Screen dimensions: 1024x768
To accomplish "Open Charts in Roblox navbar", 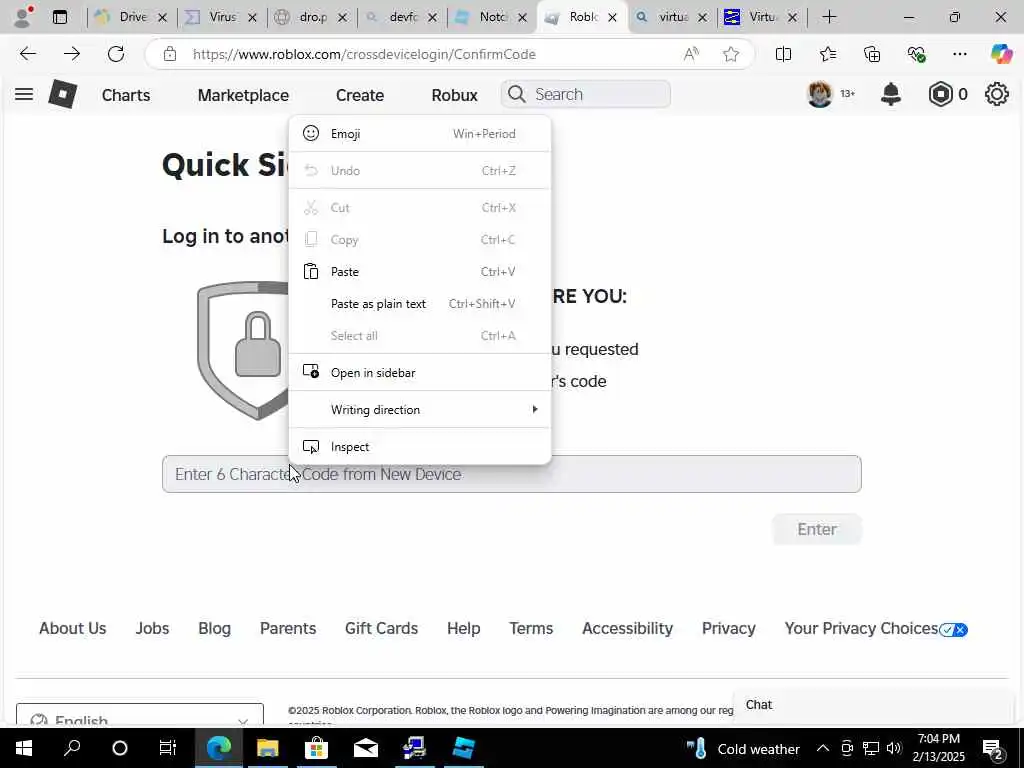I will [126, 95].
